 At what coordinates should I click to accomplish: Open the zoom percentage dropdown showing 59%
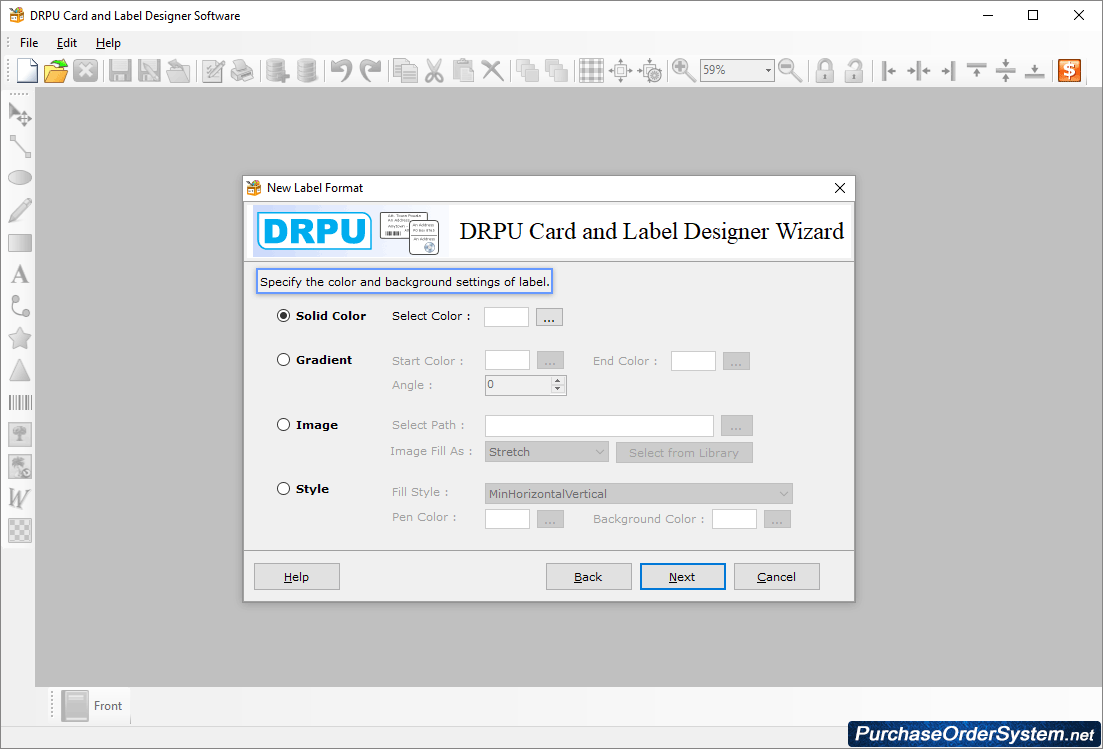click(x=767, y=70)
